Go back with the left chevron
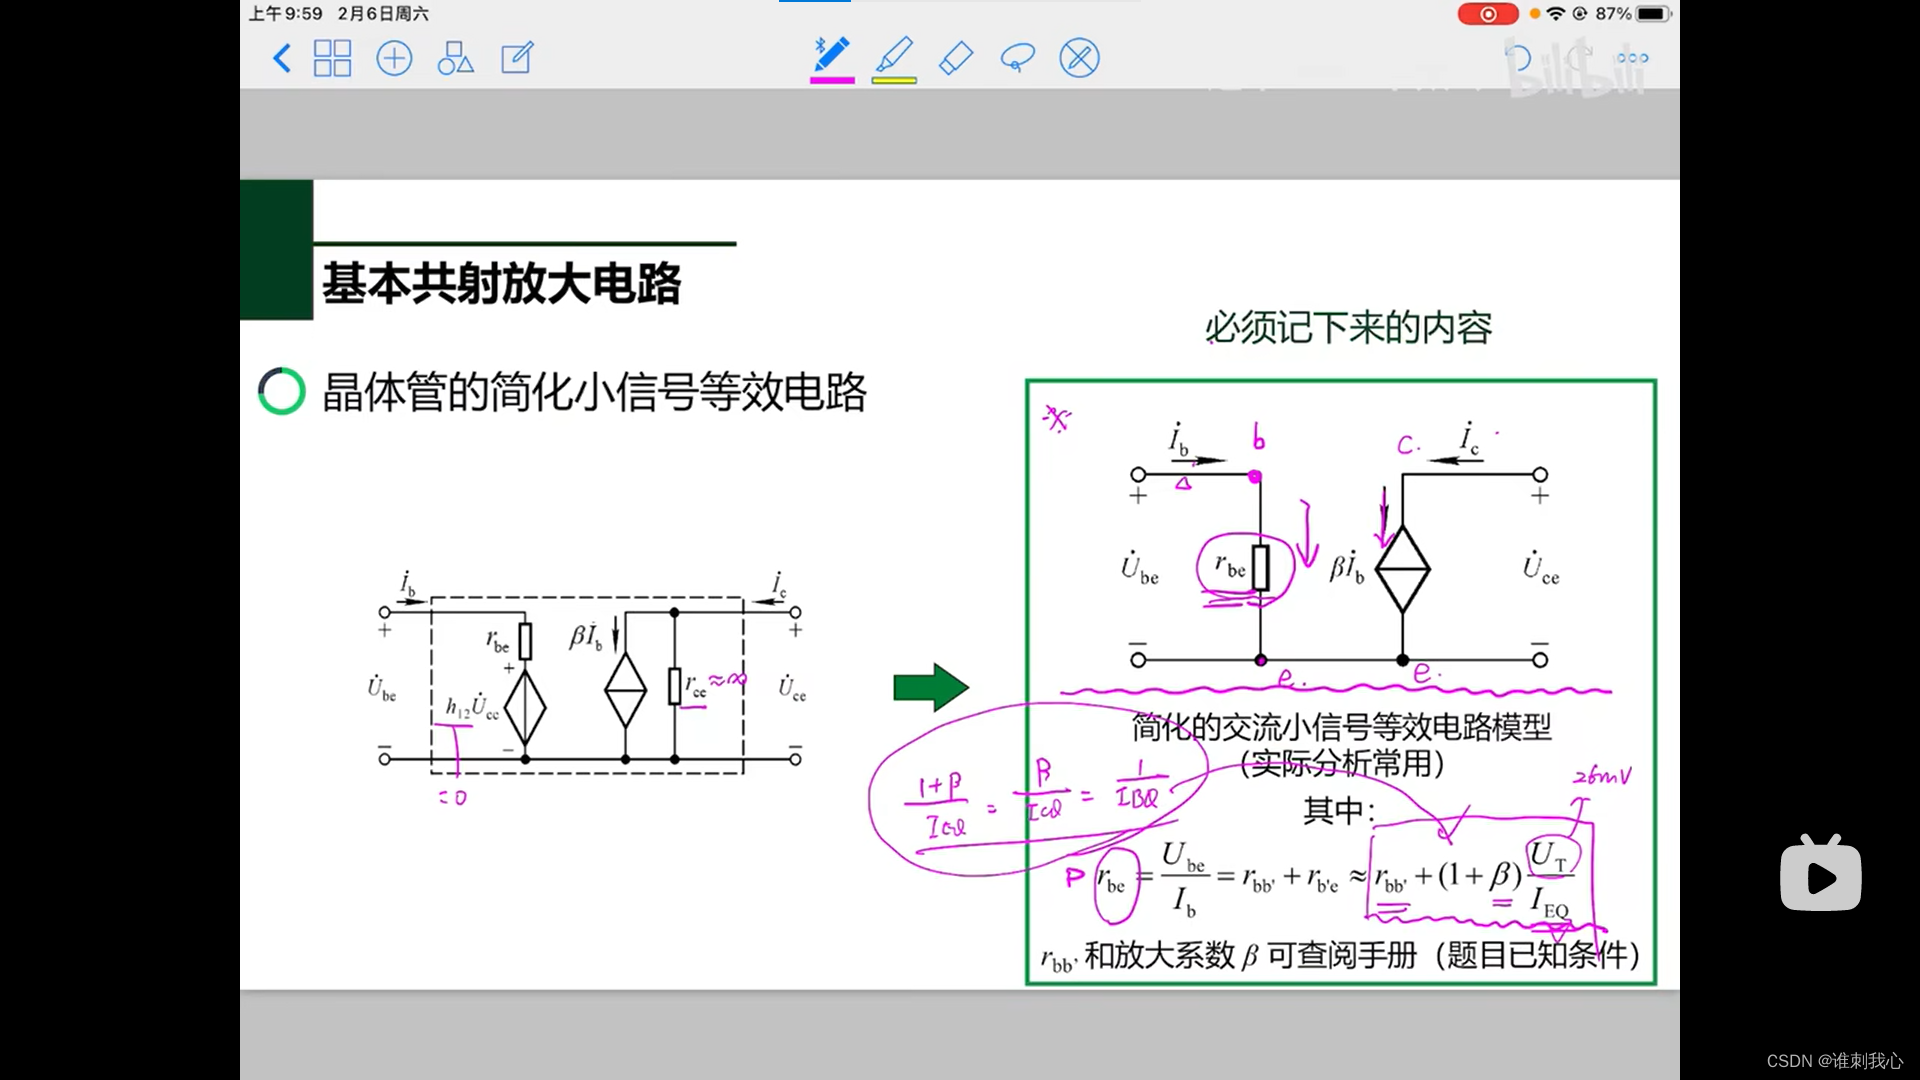This screenshot has width=1920, height=1080. (282, 58)
